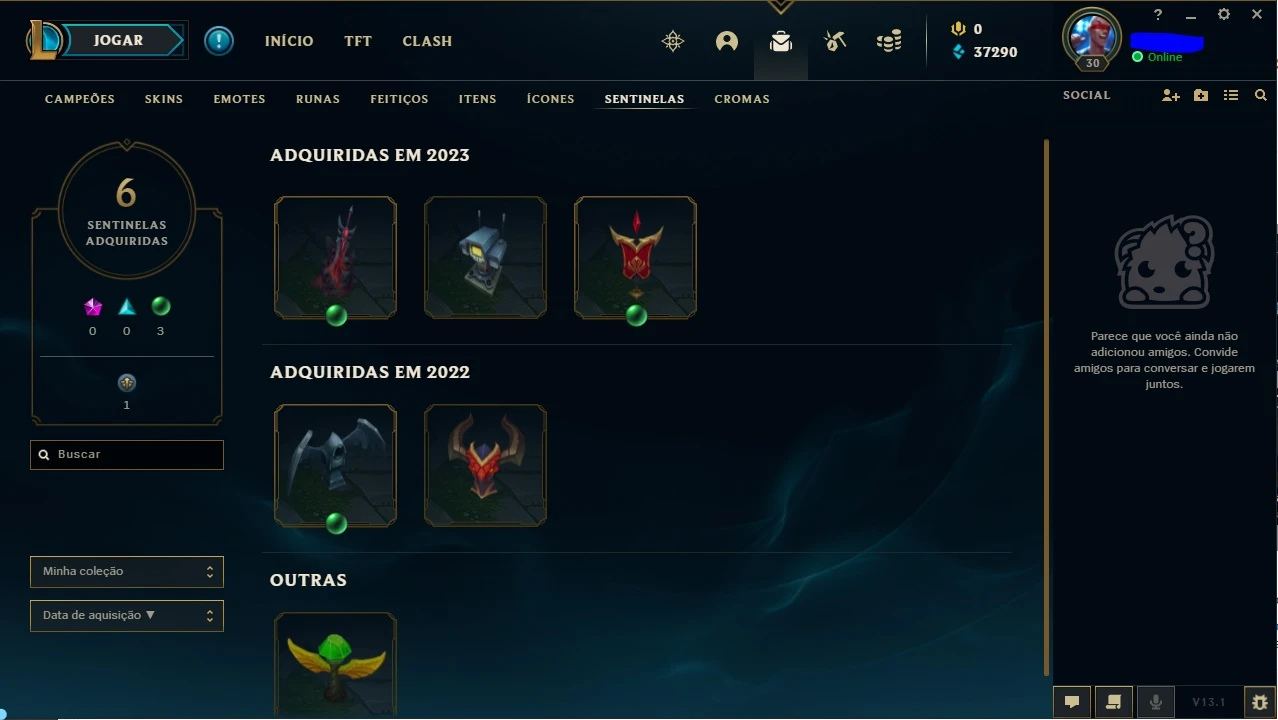Toggle the friends list view options icon
1278x720 pixels.
[x=1231, y=95]
